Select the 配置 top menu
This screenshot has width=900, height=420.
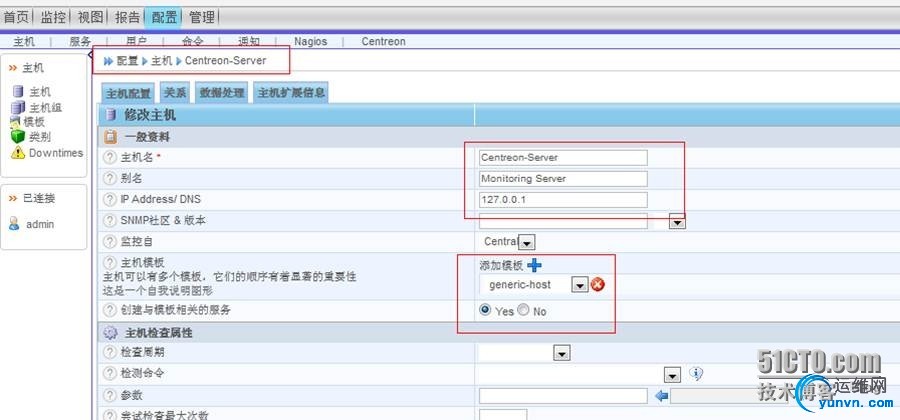click(164, 17)
